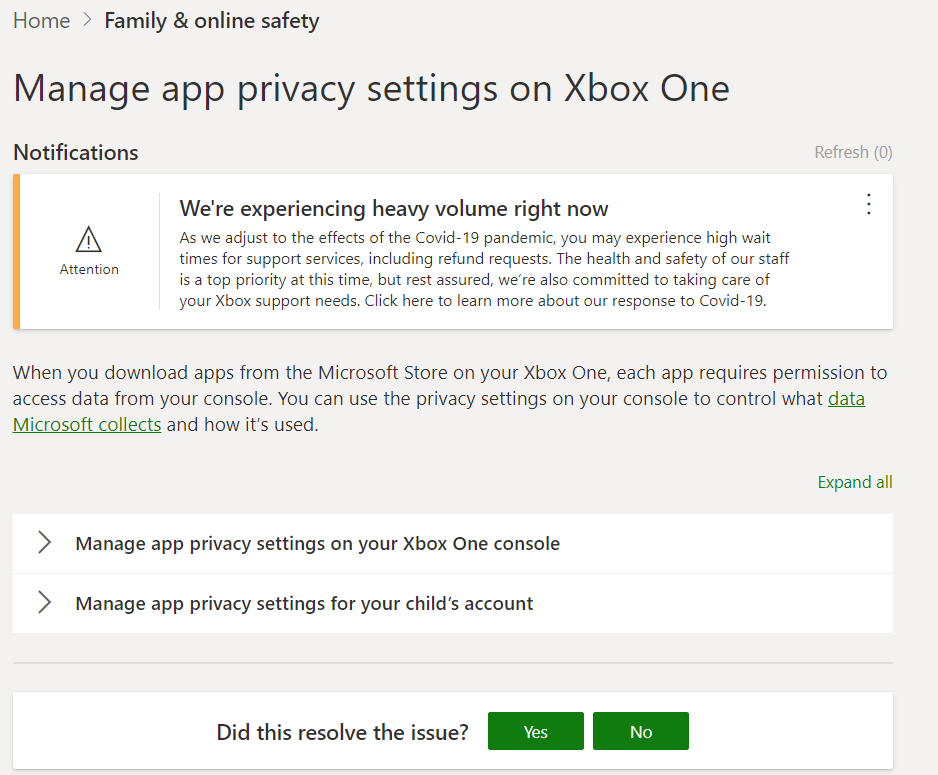Expand Xbox One console privacy settings chevron
The height and width of the screenshot is (775, 938).
tap(44, 542)
